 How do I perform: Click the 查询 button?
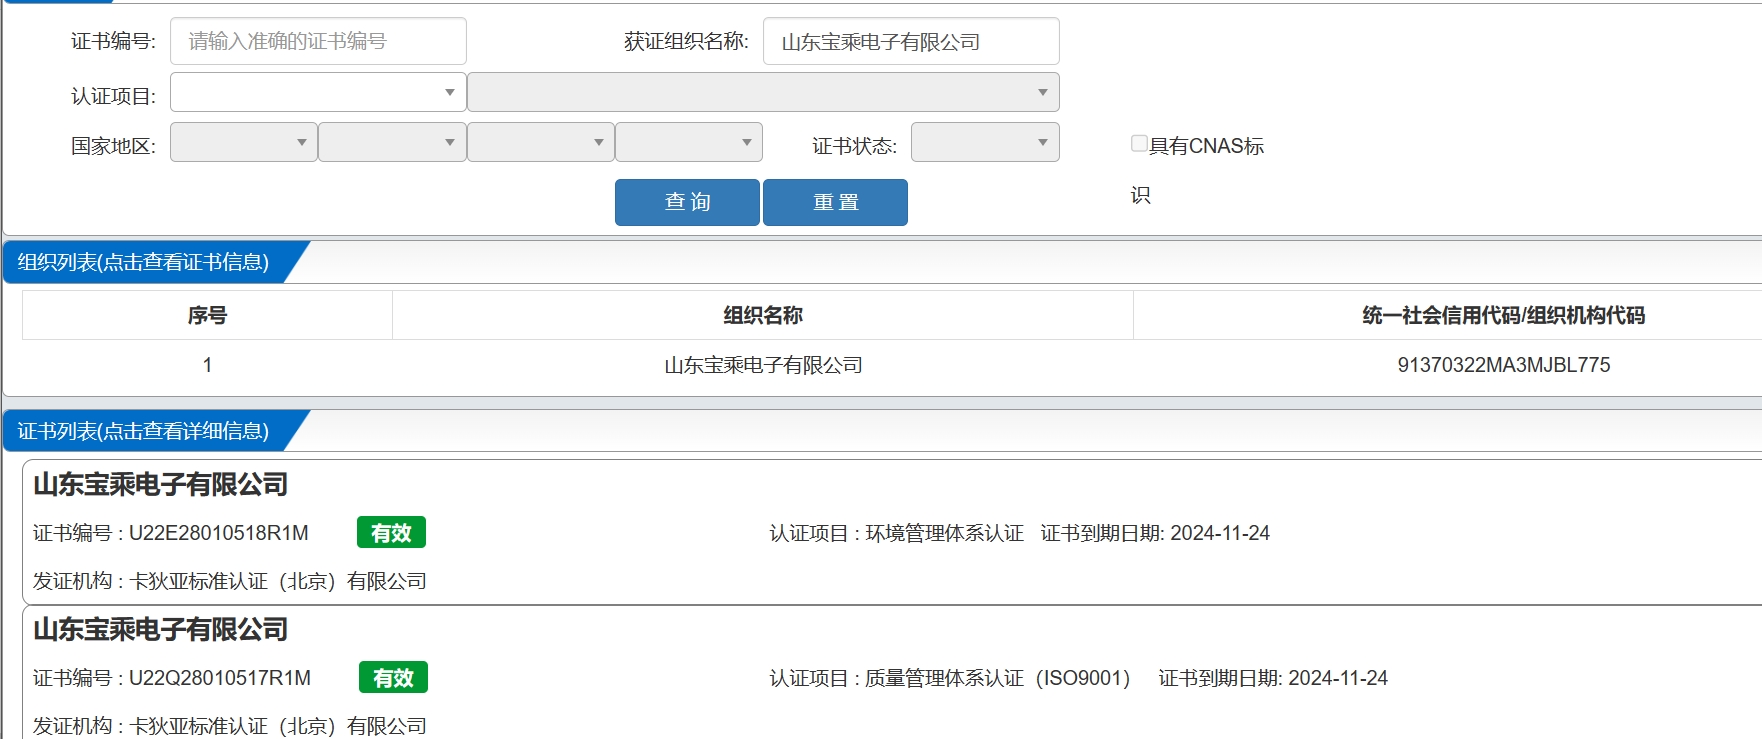click(687, 202)
